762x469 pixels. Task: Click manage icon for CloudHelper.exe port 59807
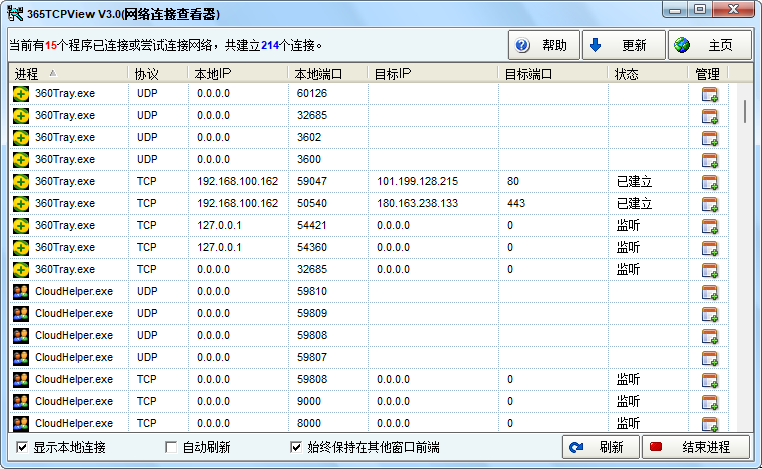tap(710, 358)
